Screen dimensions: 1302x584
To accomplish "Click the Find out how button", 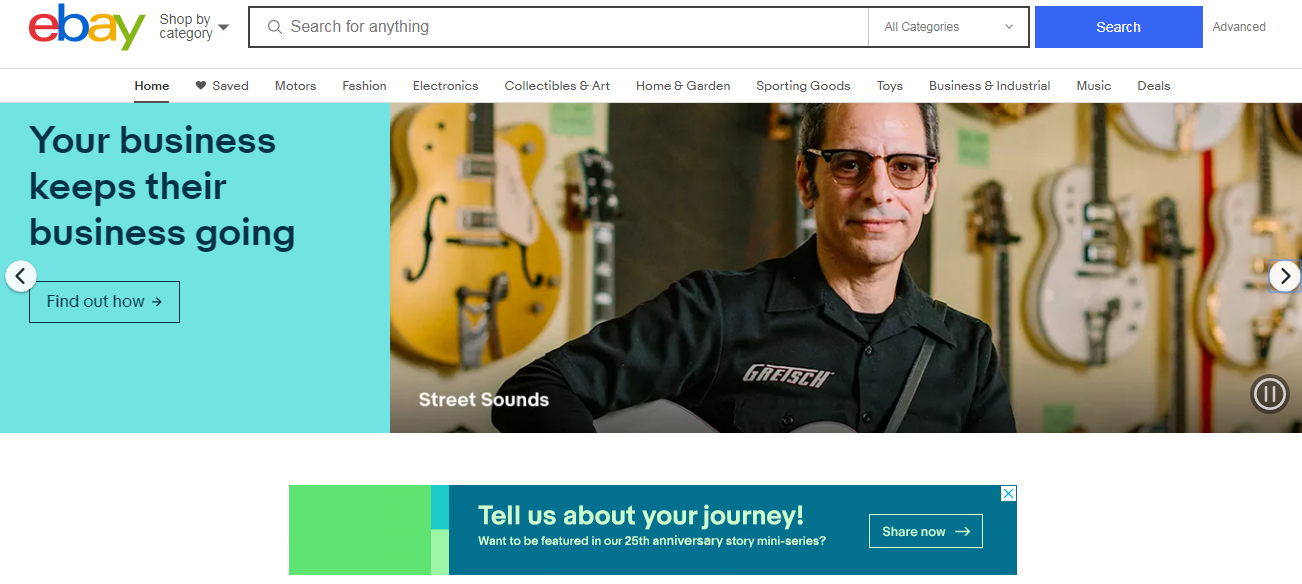I will pos(104,302).
